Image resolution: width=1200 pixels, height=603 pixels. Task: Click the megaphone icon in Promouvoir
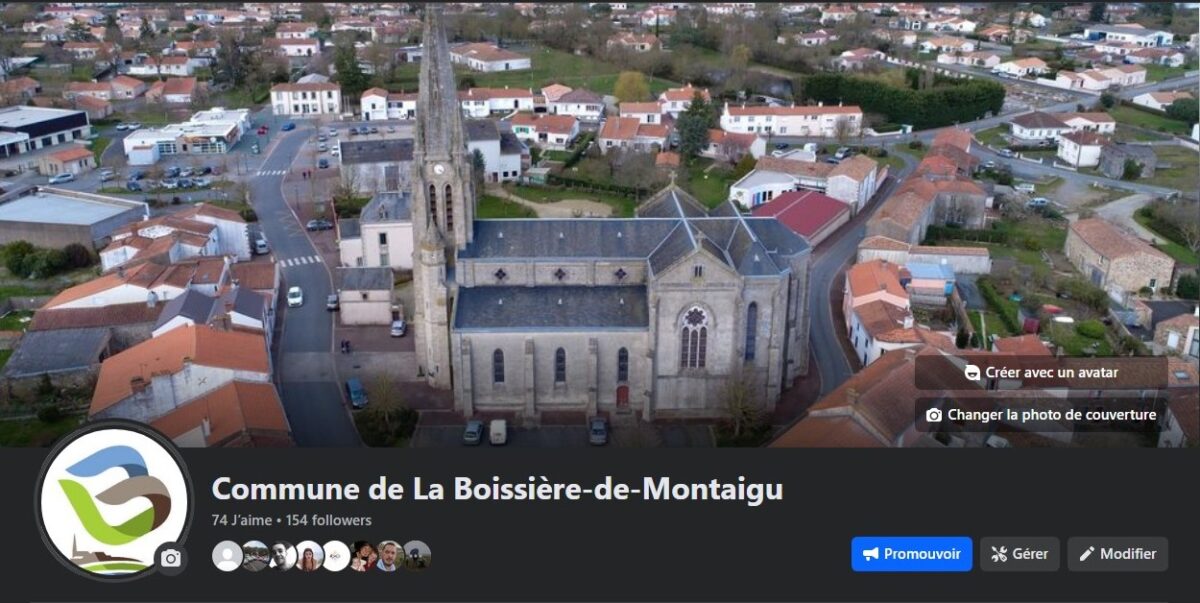coord(871,554)
